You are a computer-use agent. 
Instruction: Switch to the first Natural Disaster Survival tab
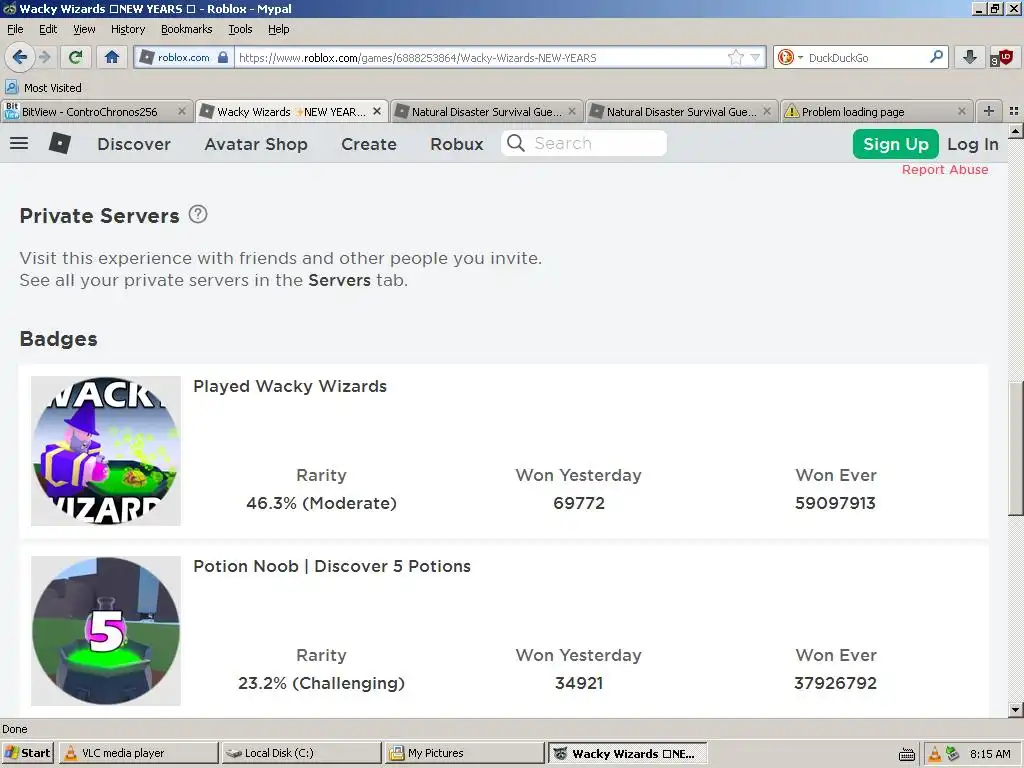click(487, 112)
